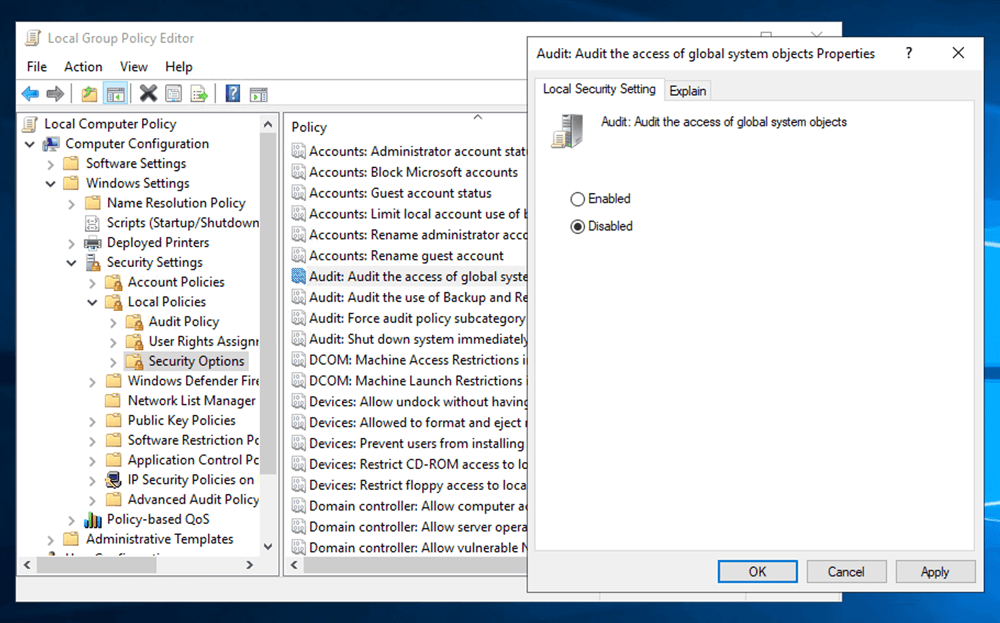
Task: Click the Back arrow in the toolbar
Action: 30,94
